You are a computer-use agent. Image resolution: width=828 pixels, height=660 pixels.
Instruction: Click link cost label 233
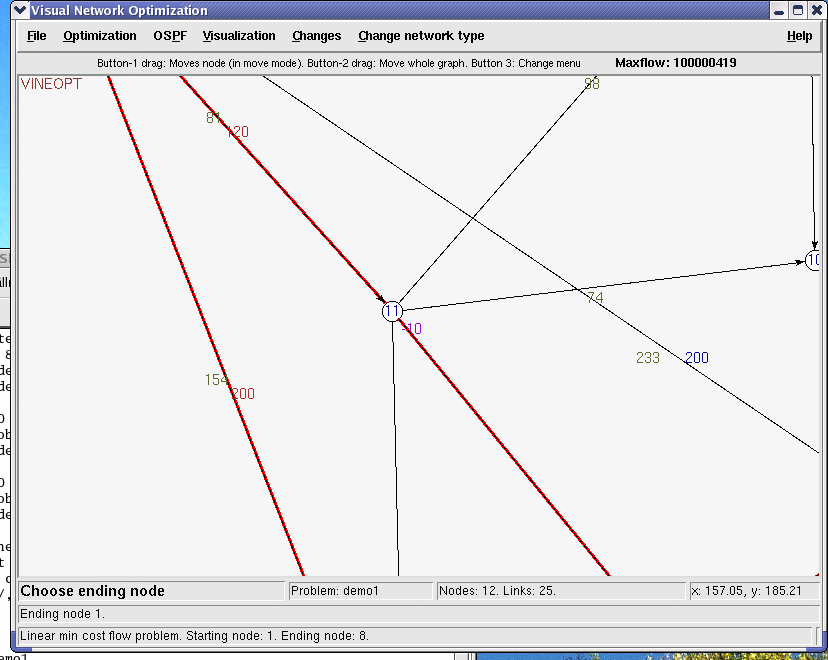click(648, 358)
